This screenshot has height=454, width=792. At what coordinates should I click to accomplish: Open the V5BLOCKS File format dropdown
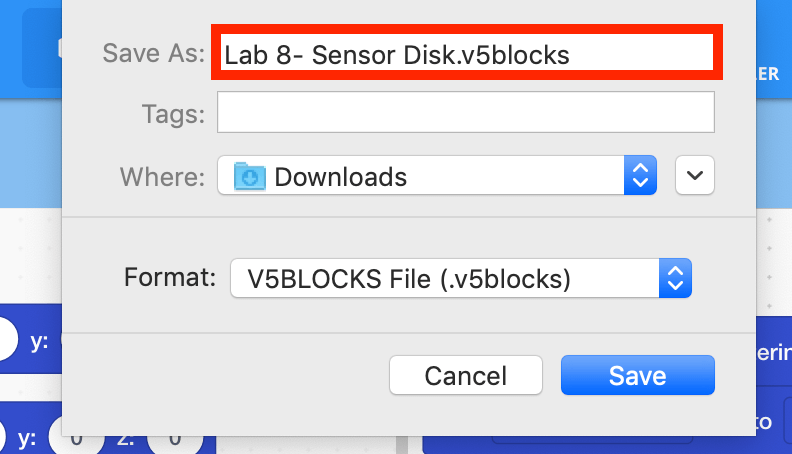(x=461, y=278)
